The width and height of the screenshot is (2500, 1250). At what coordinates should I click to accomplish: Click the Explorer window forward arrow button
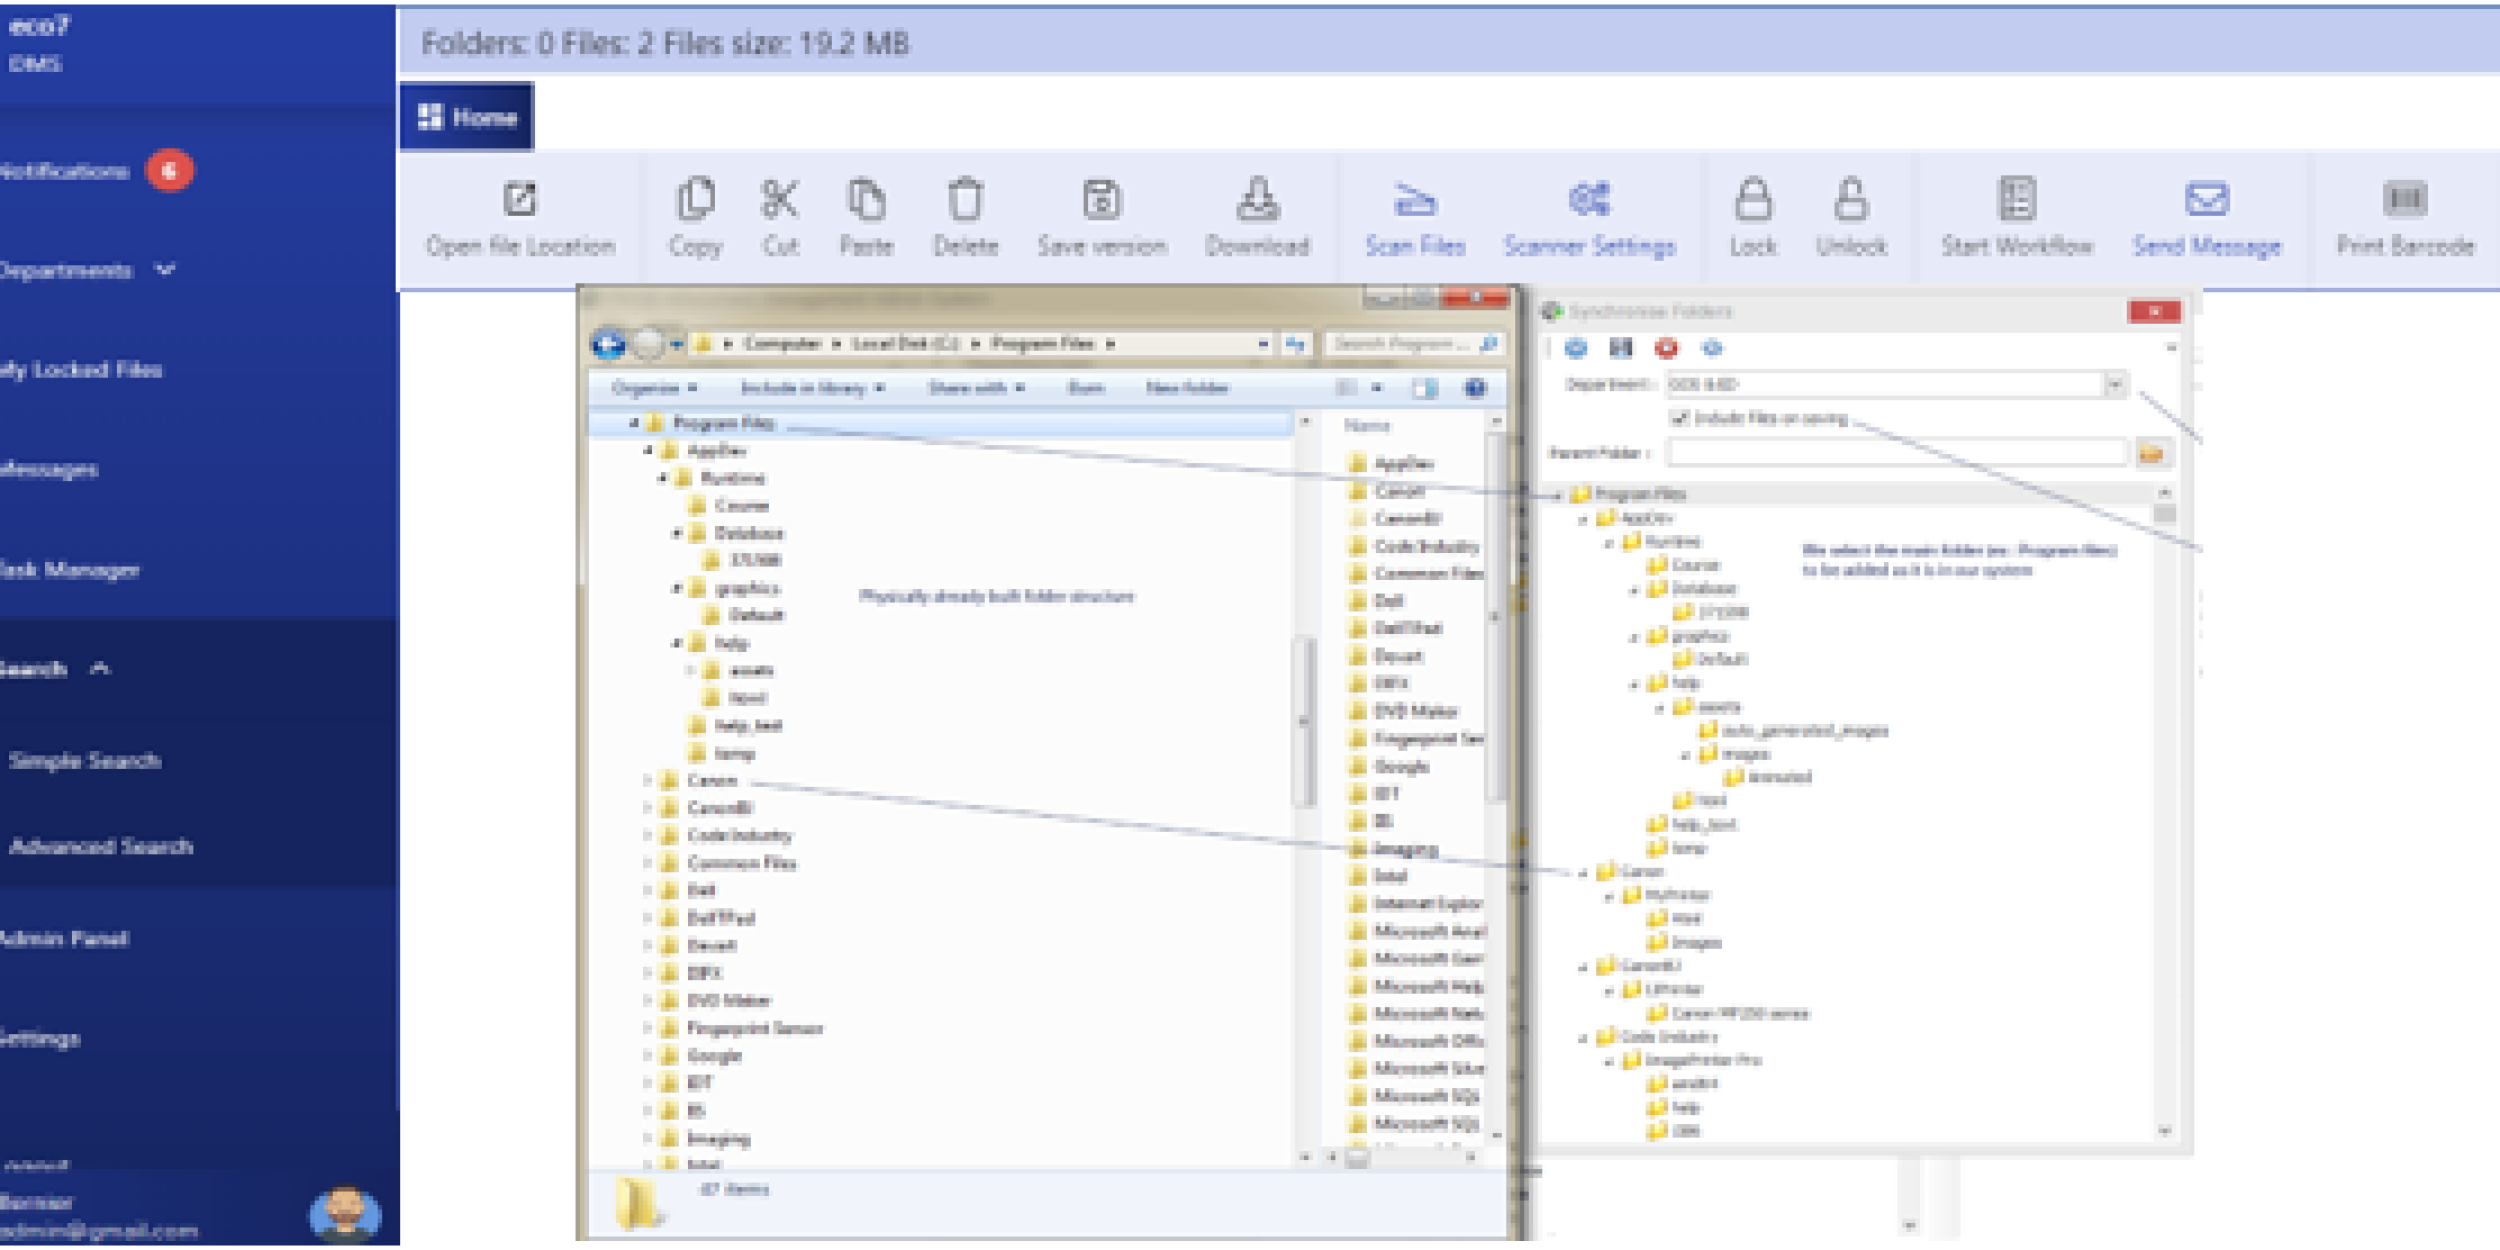649,345
